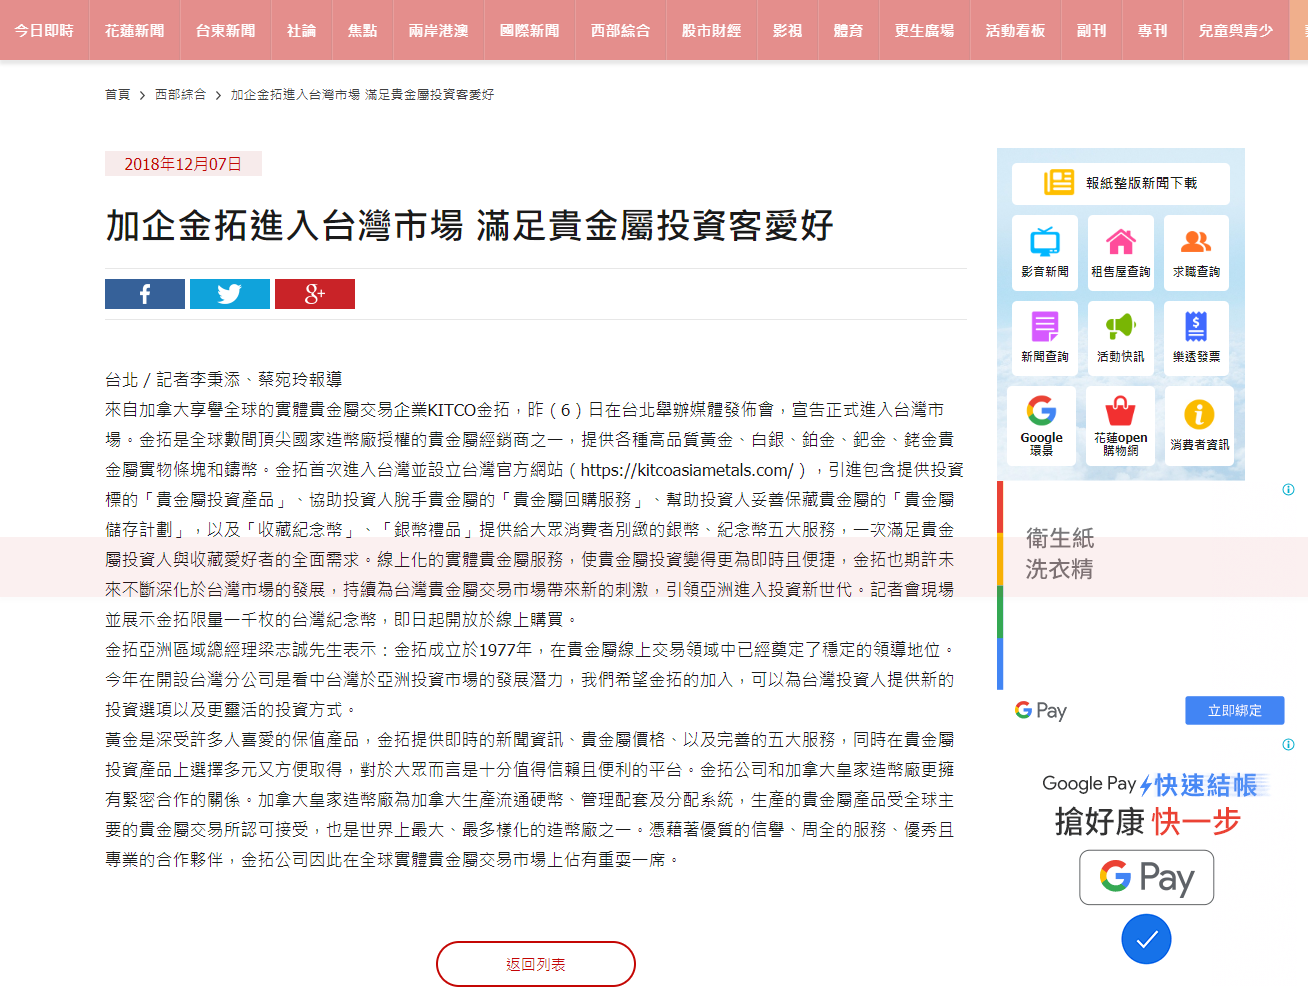Click 西部綜合 breadcrumb link
Viewport: 1308px width, 1002px height.
coord(180,95)
